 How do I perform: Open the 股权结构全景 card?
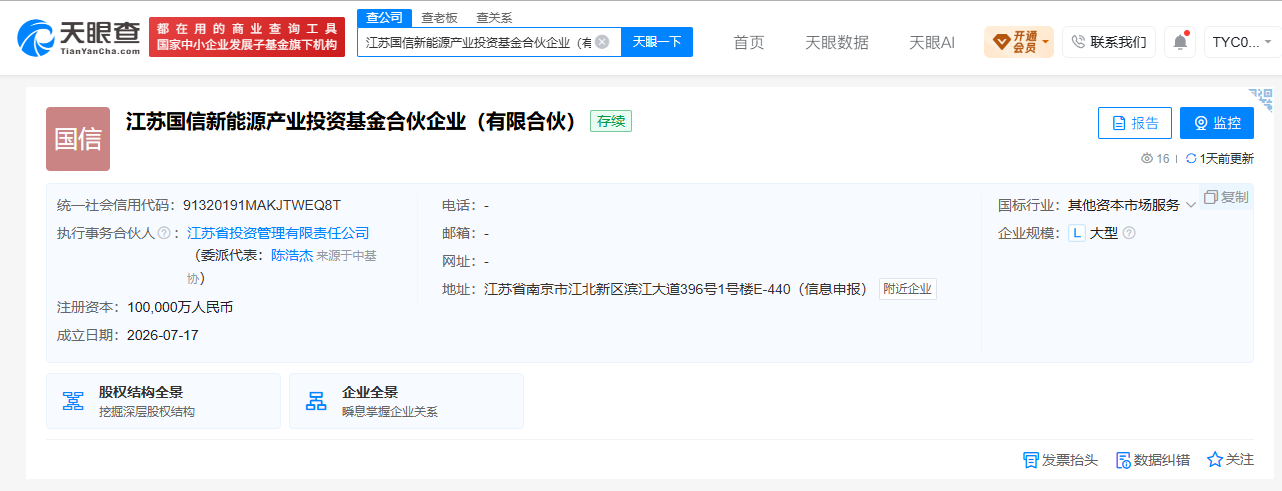163,401
